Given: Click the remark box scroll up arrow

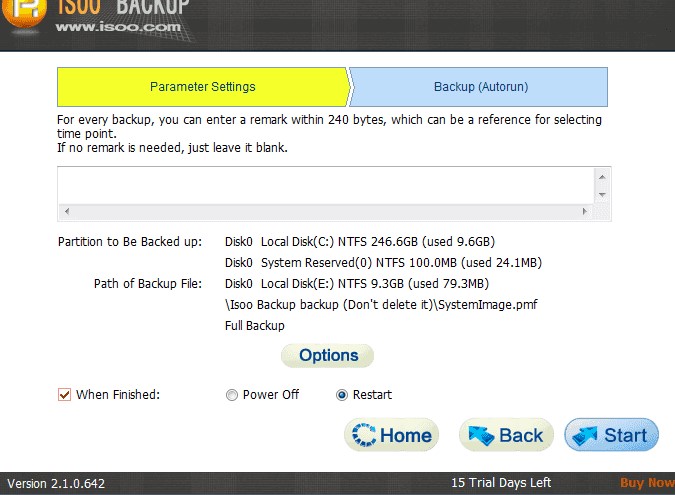Looking at the screenshot, I should coord(602,177).
